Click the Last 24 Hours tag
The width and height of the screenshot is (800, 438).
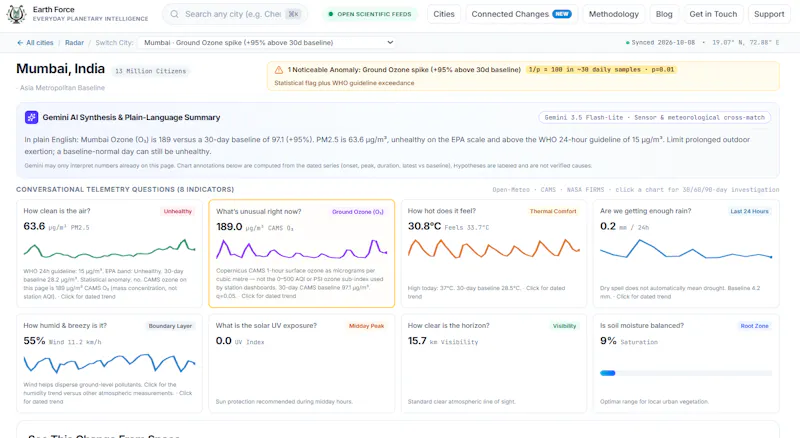coord(749,211)
